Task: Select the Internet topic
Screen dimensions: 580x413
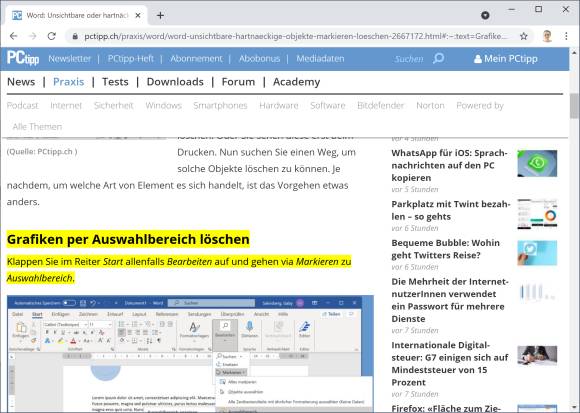Action: pyautogui.click(x=66, y=106)
